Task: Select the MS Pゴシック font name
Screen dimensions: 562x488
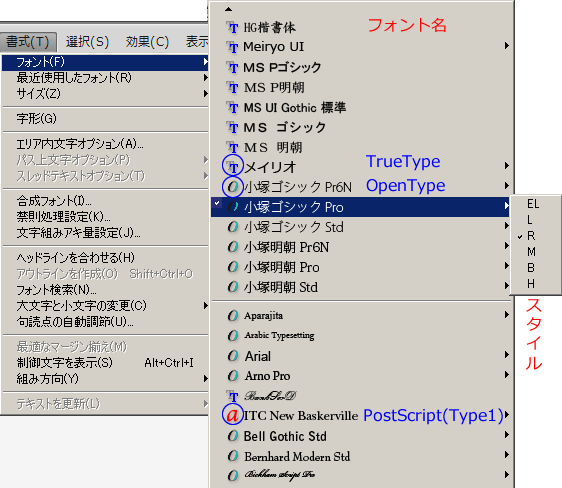Action: point(282,67)
